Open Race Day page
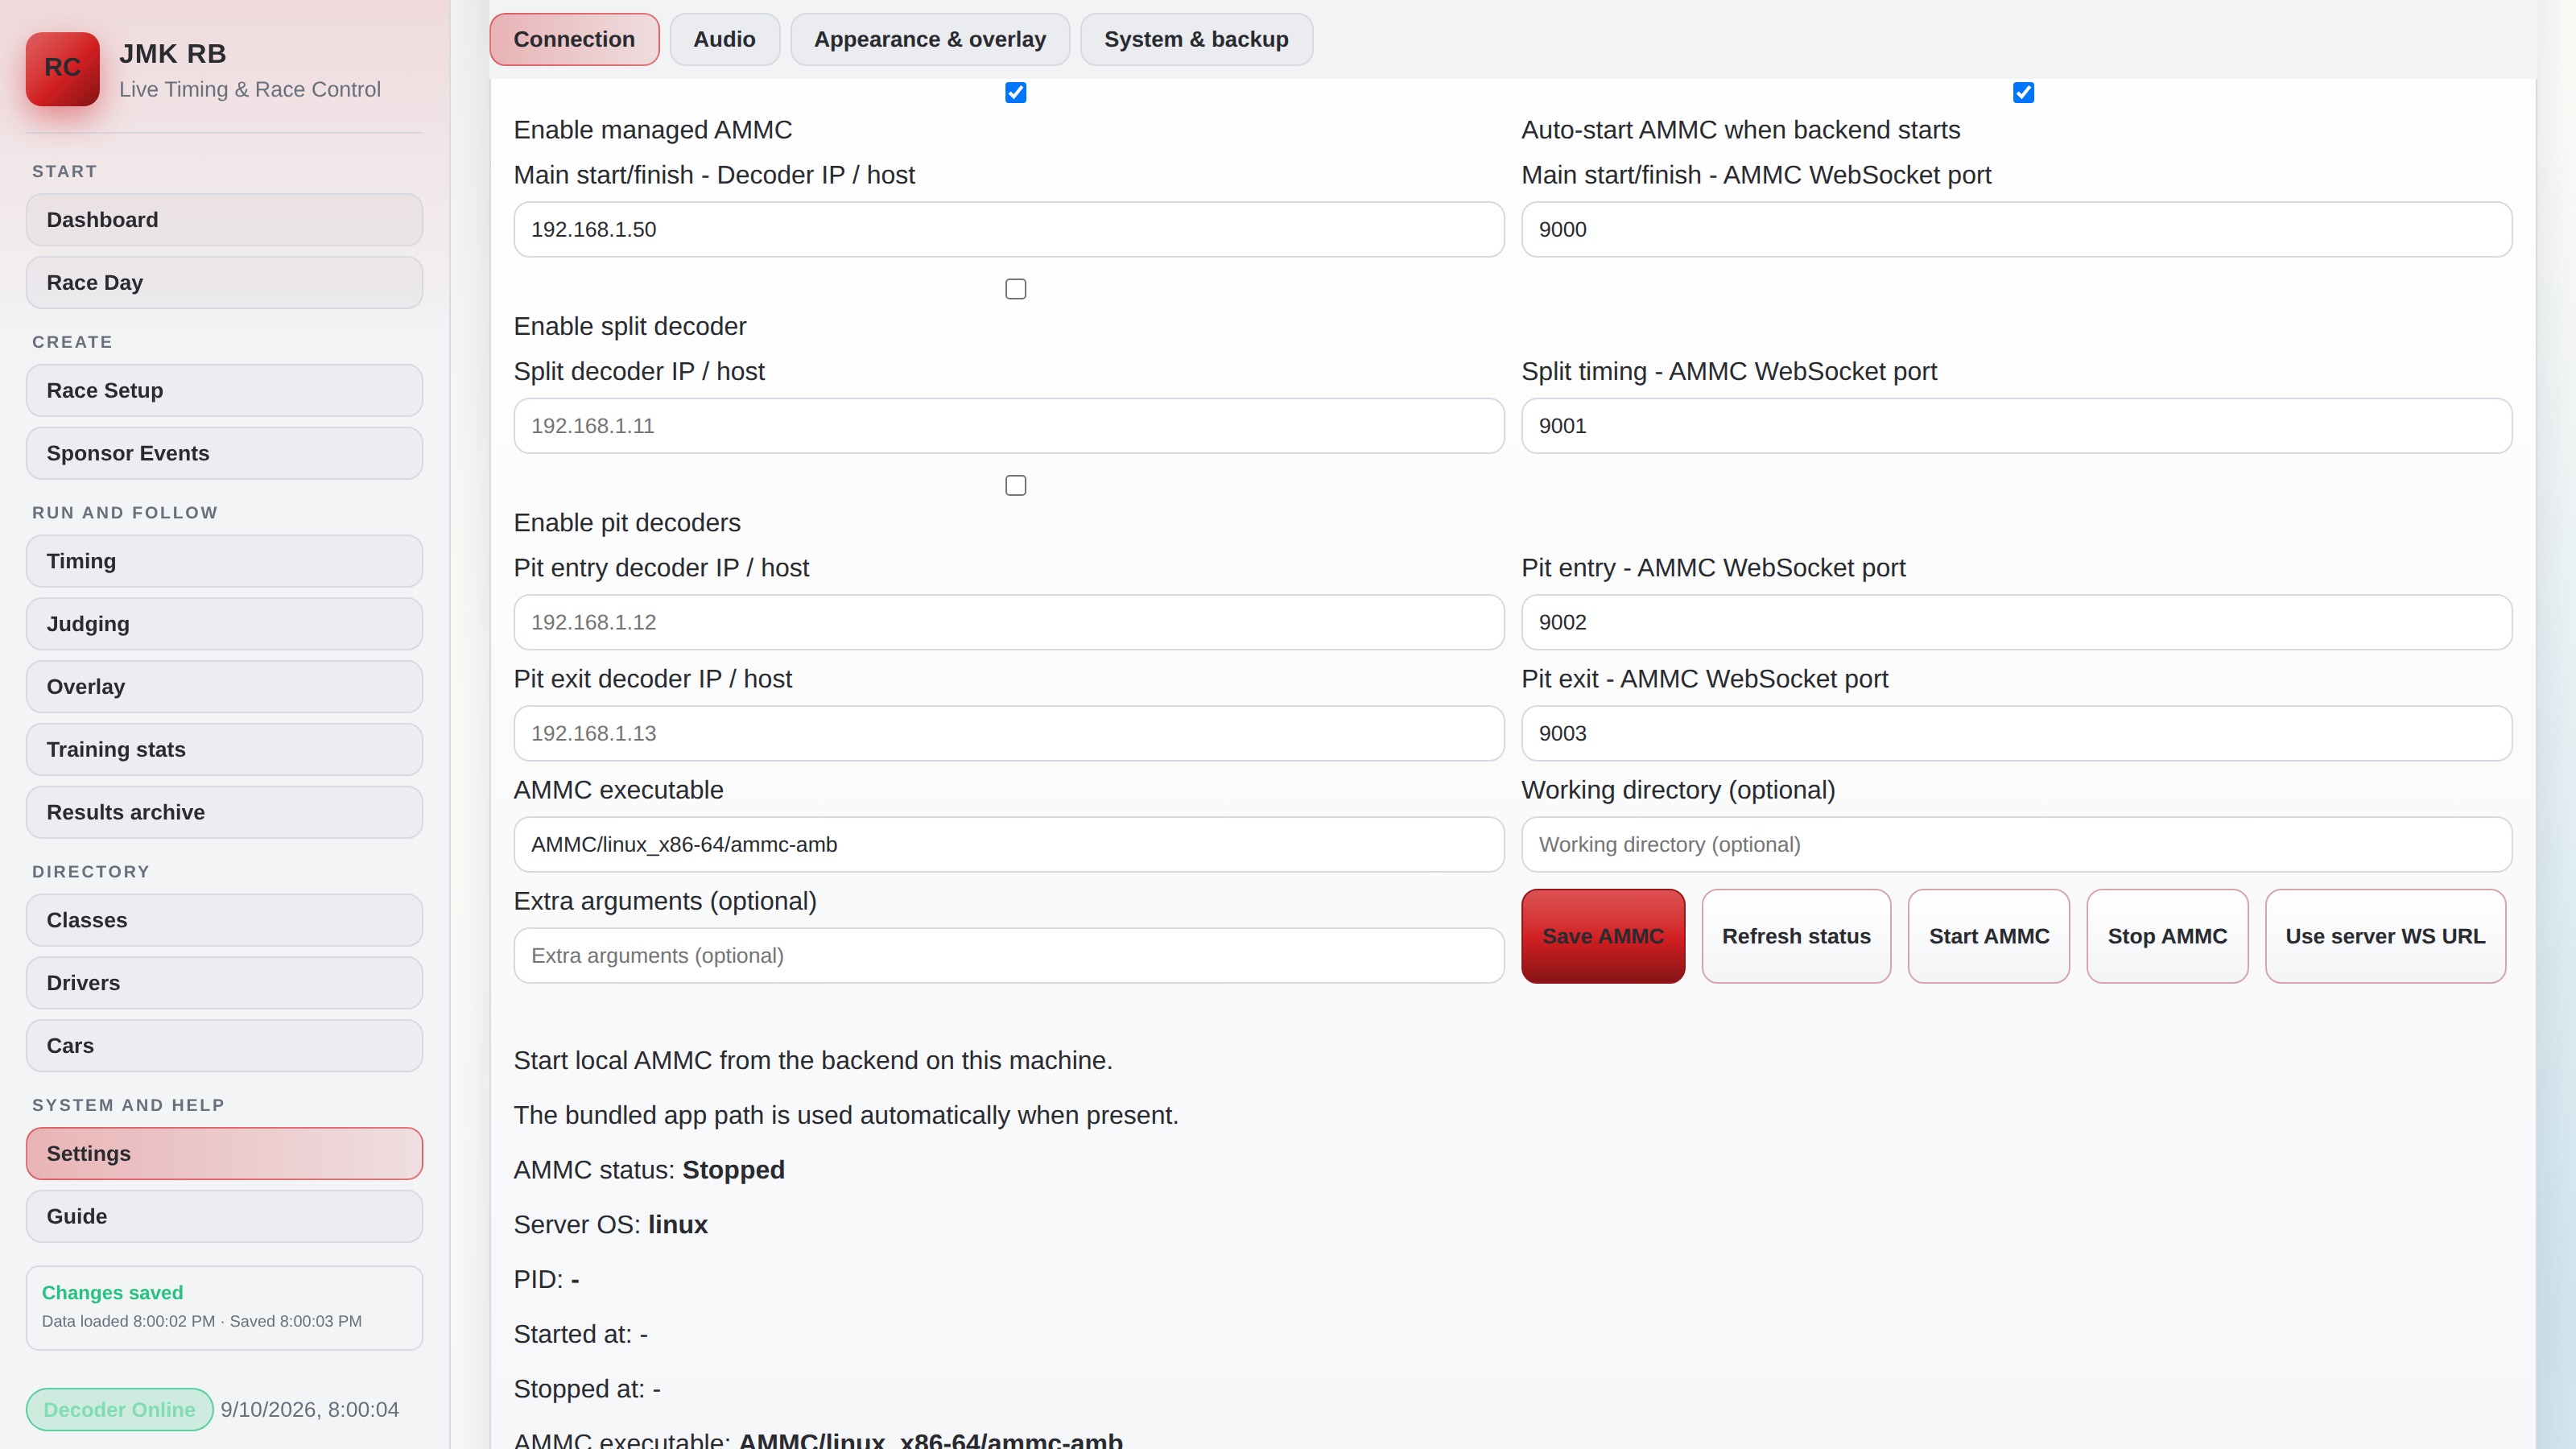2576x1449 pixels. click(224, 283)
